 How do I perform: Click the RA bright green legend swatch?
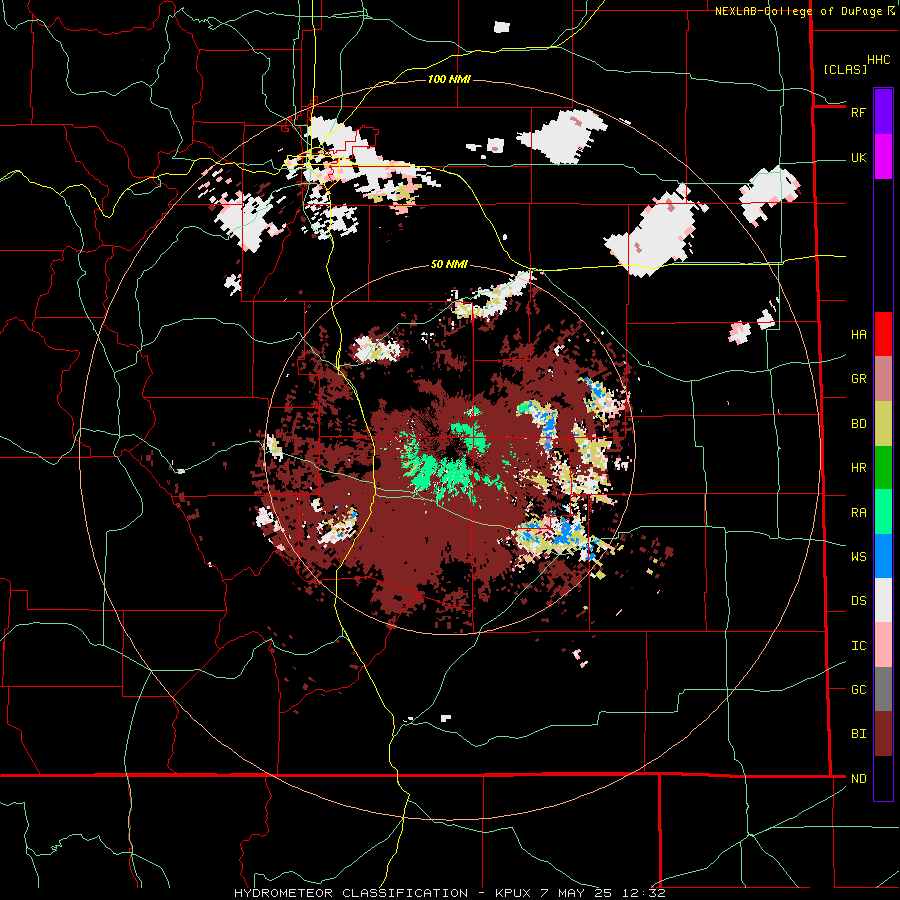tap(883, 512)
